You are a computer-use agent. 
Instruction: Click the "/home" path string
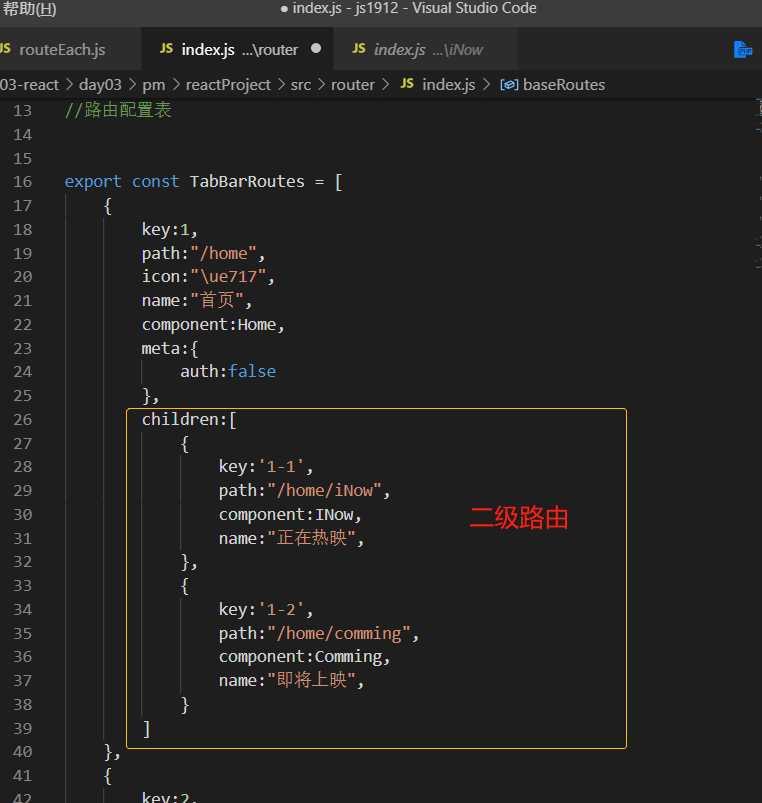click(223, 253)
